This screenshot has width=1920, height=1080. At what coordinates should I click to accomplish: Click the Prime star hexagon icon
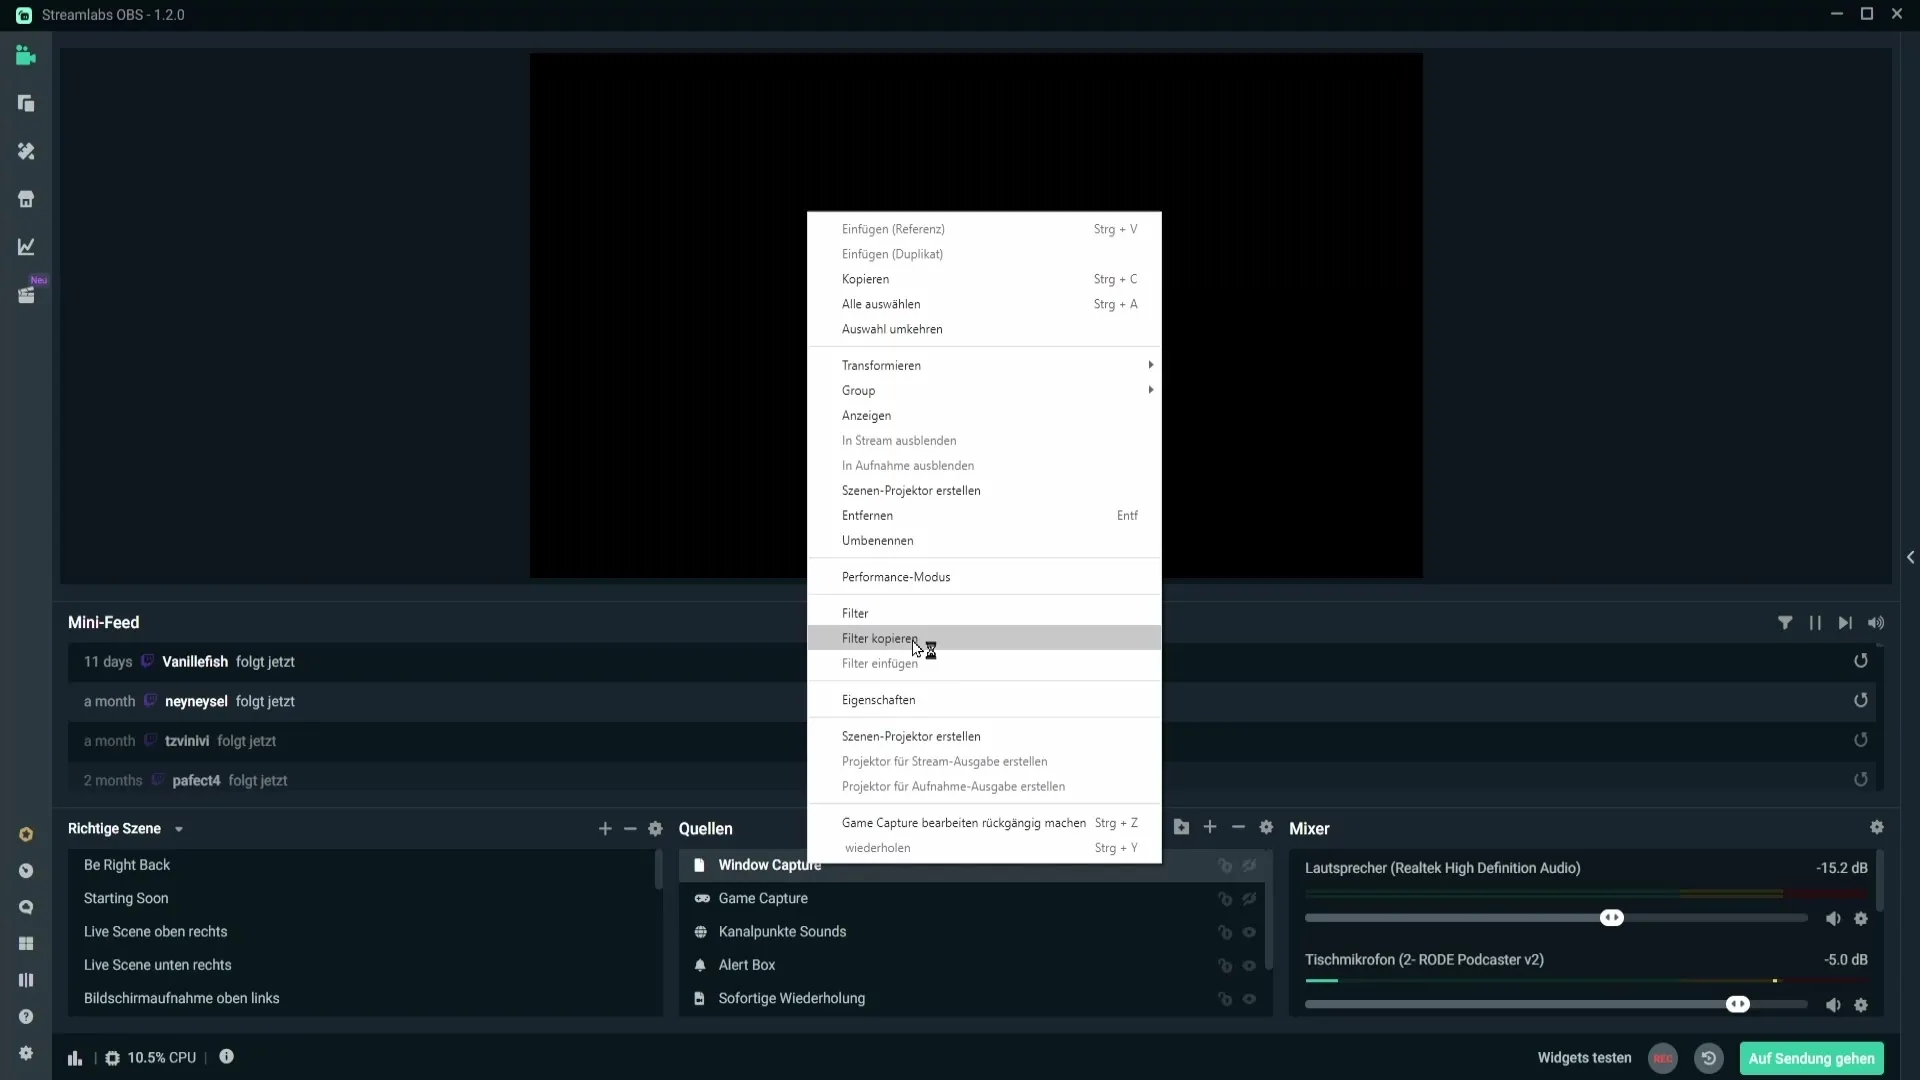(x=26, y=834)
